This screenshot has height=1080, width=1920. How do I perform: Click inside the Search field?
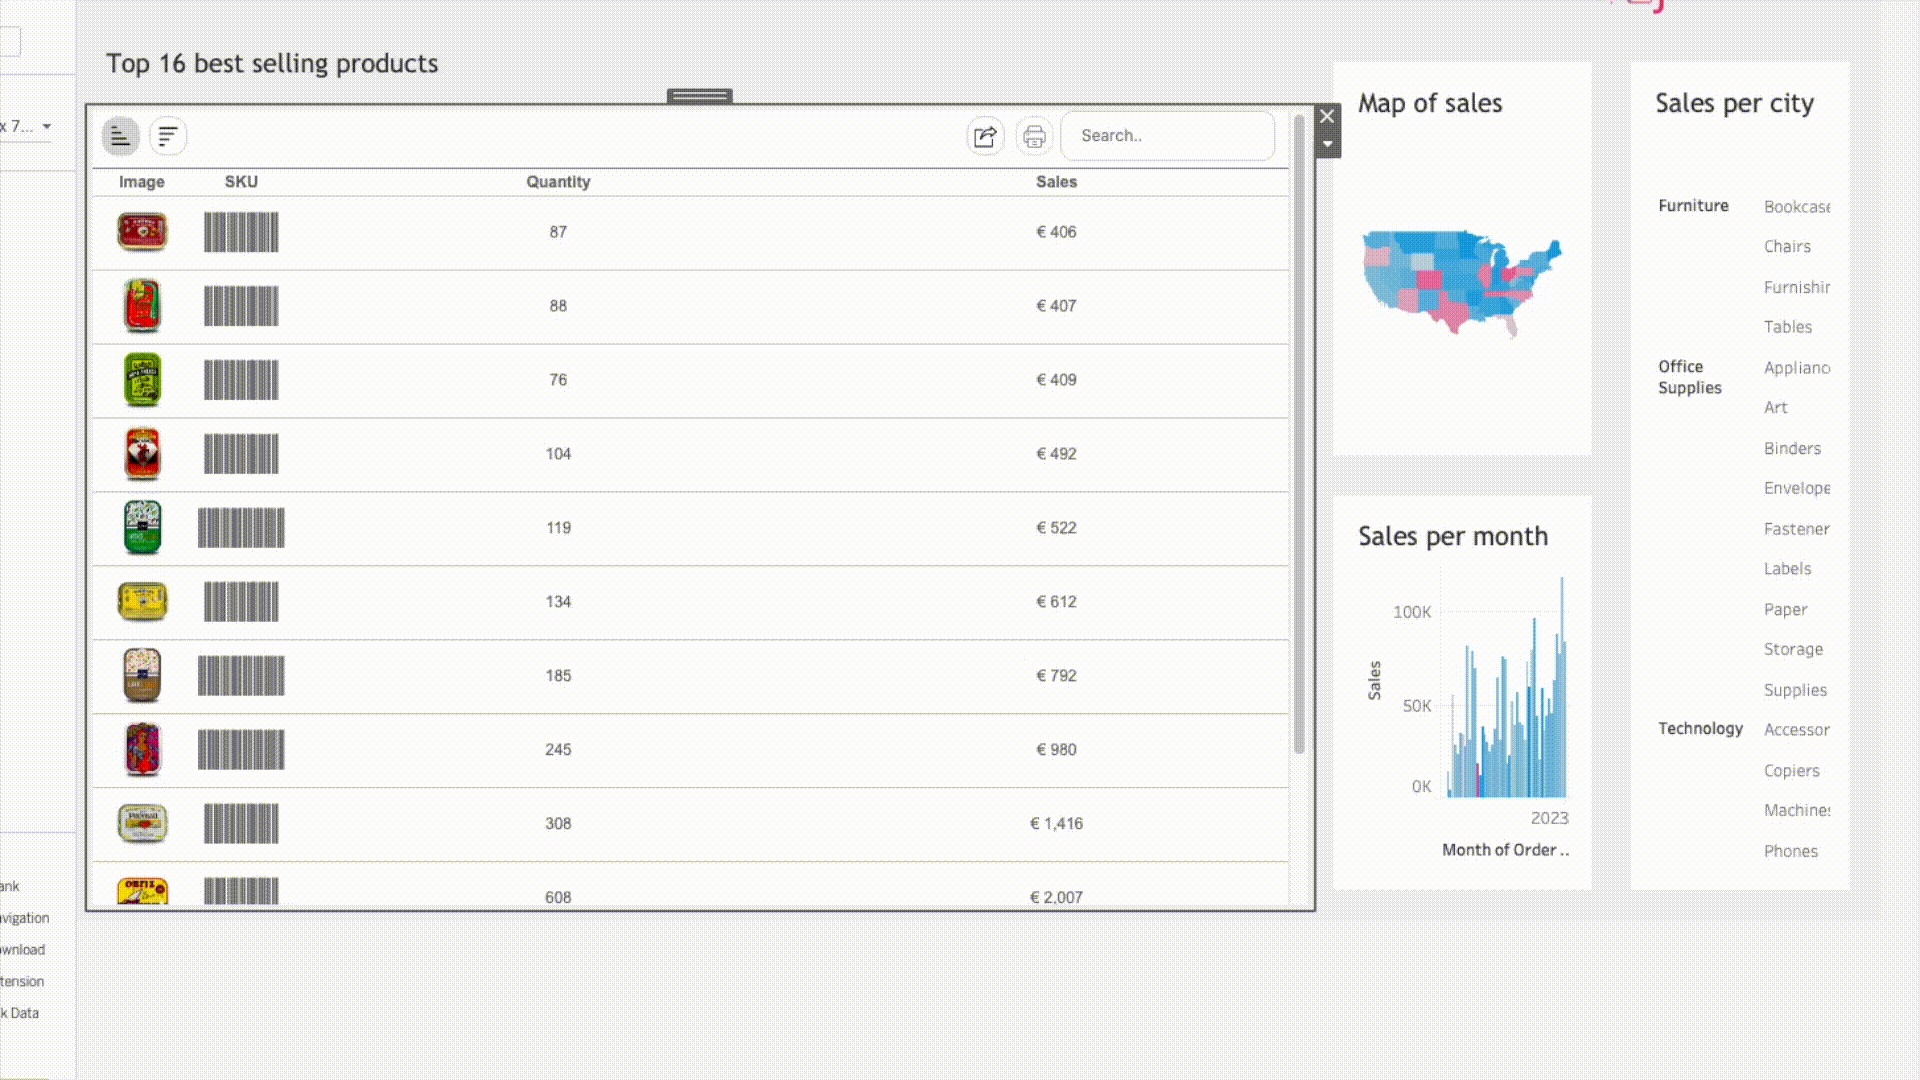click(1166, 136)
